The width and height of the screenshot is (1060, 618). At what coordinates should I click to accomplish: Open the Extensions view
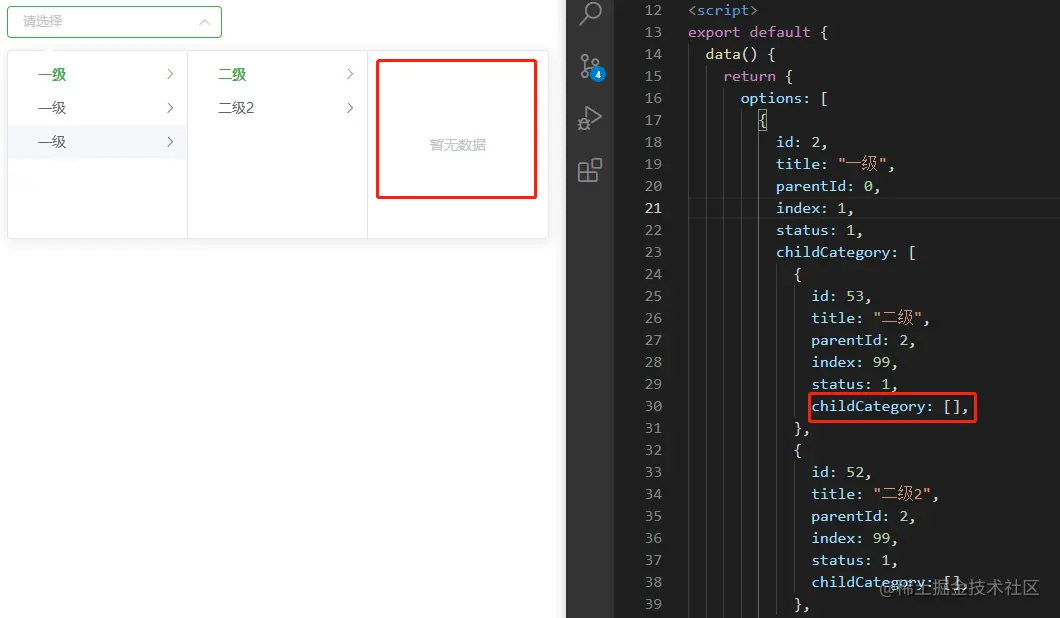click(589, 170)
